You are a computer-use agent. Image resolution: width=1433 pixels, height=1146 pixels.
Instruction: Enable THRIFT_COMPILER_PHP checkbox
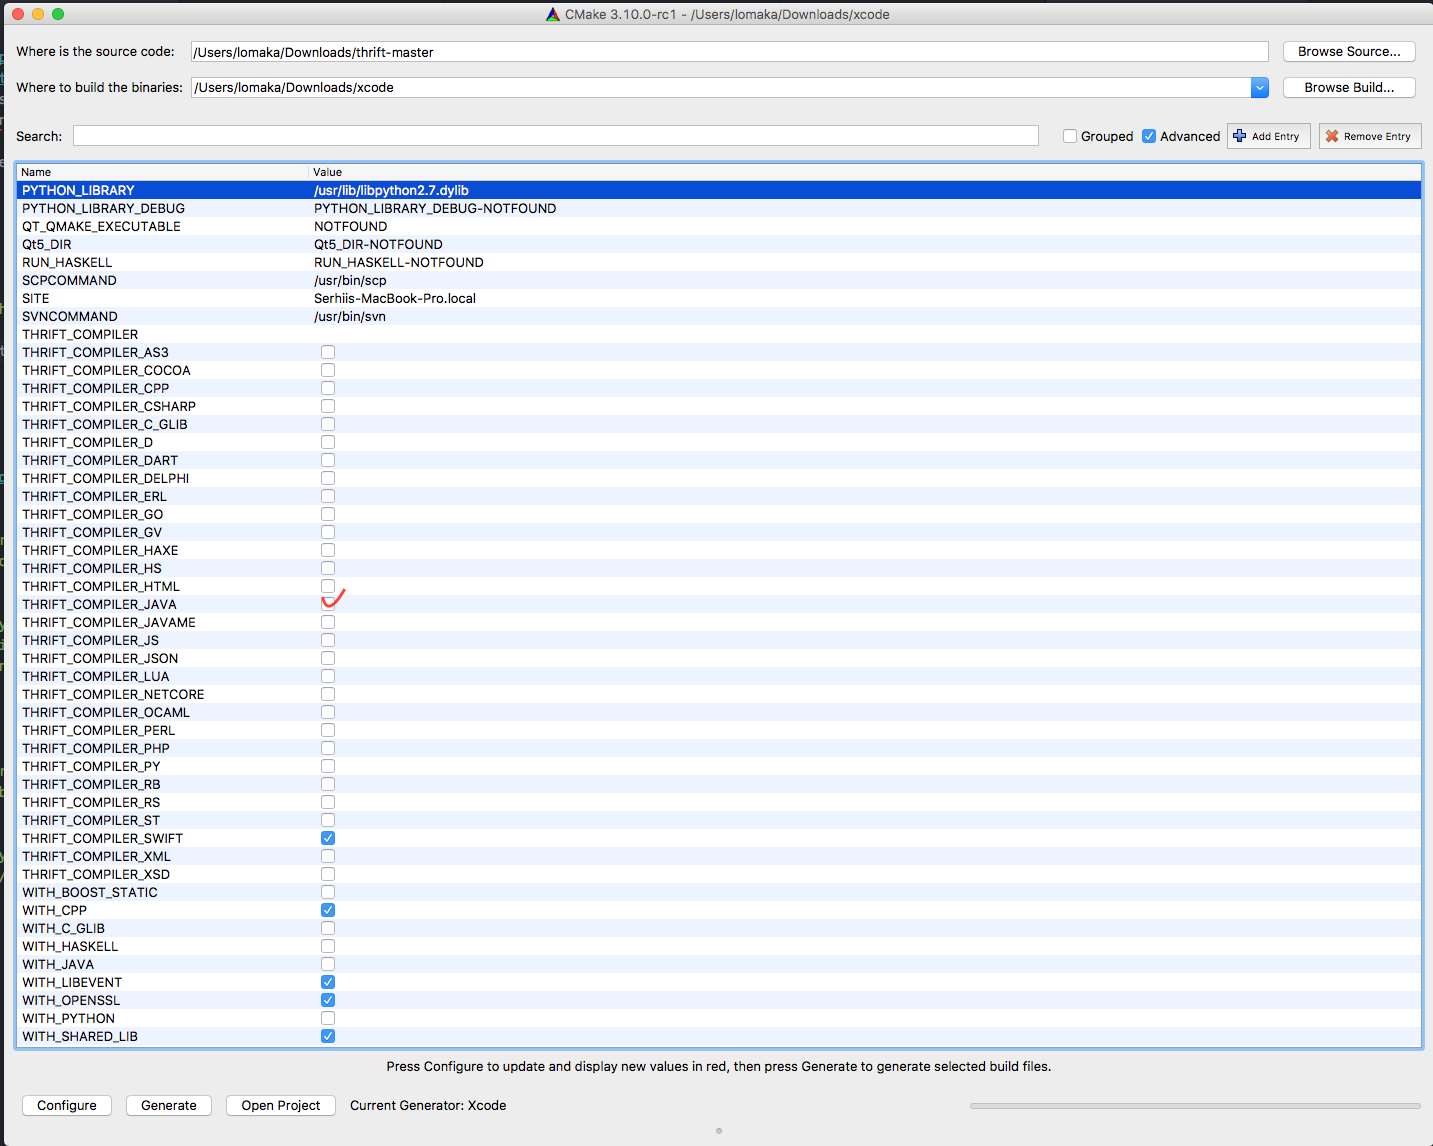(328, 748)
